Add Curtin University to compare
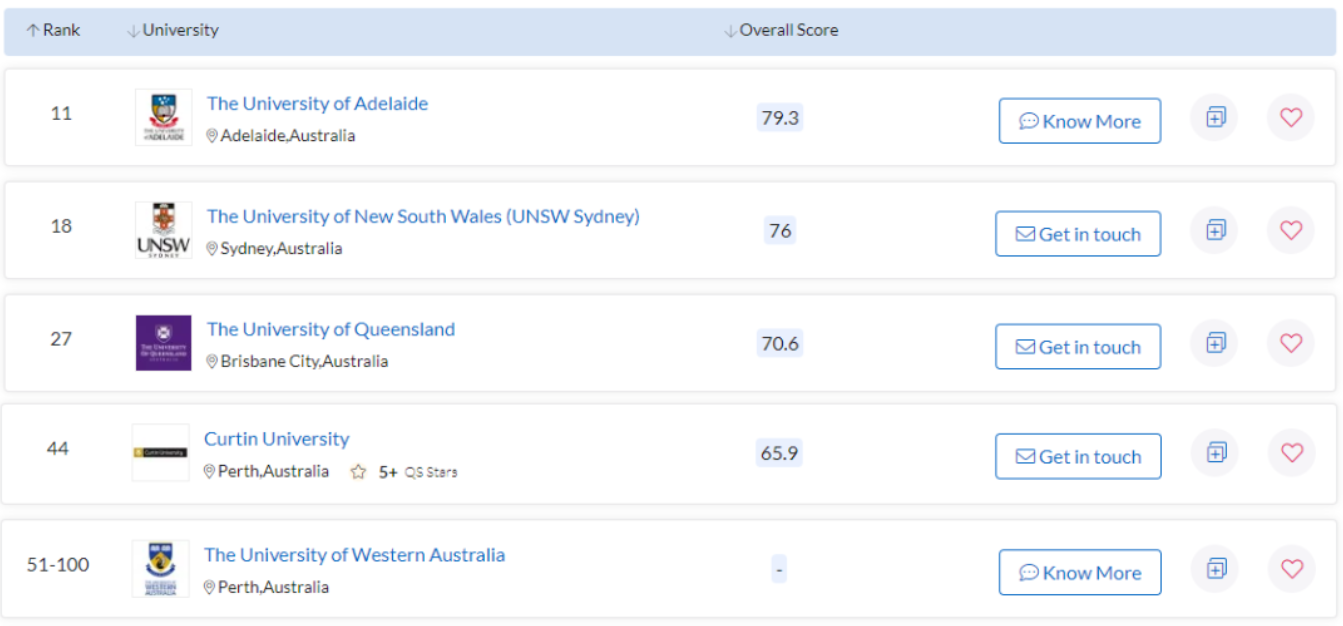1343x626 pixels. (1214, 453)
